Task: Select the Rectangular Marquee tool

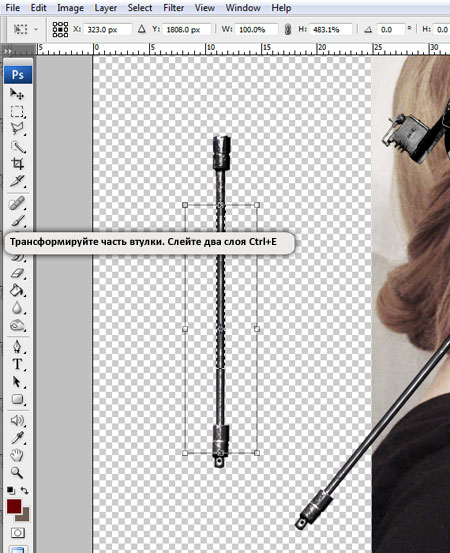Action: point(17,111)
